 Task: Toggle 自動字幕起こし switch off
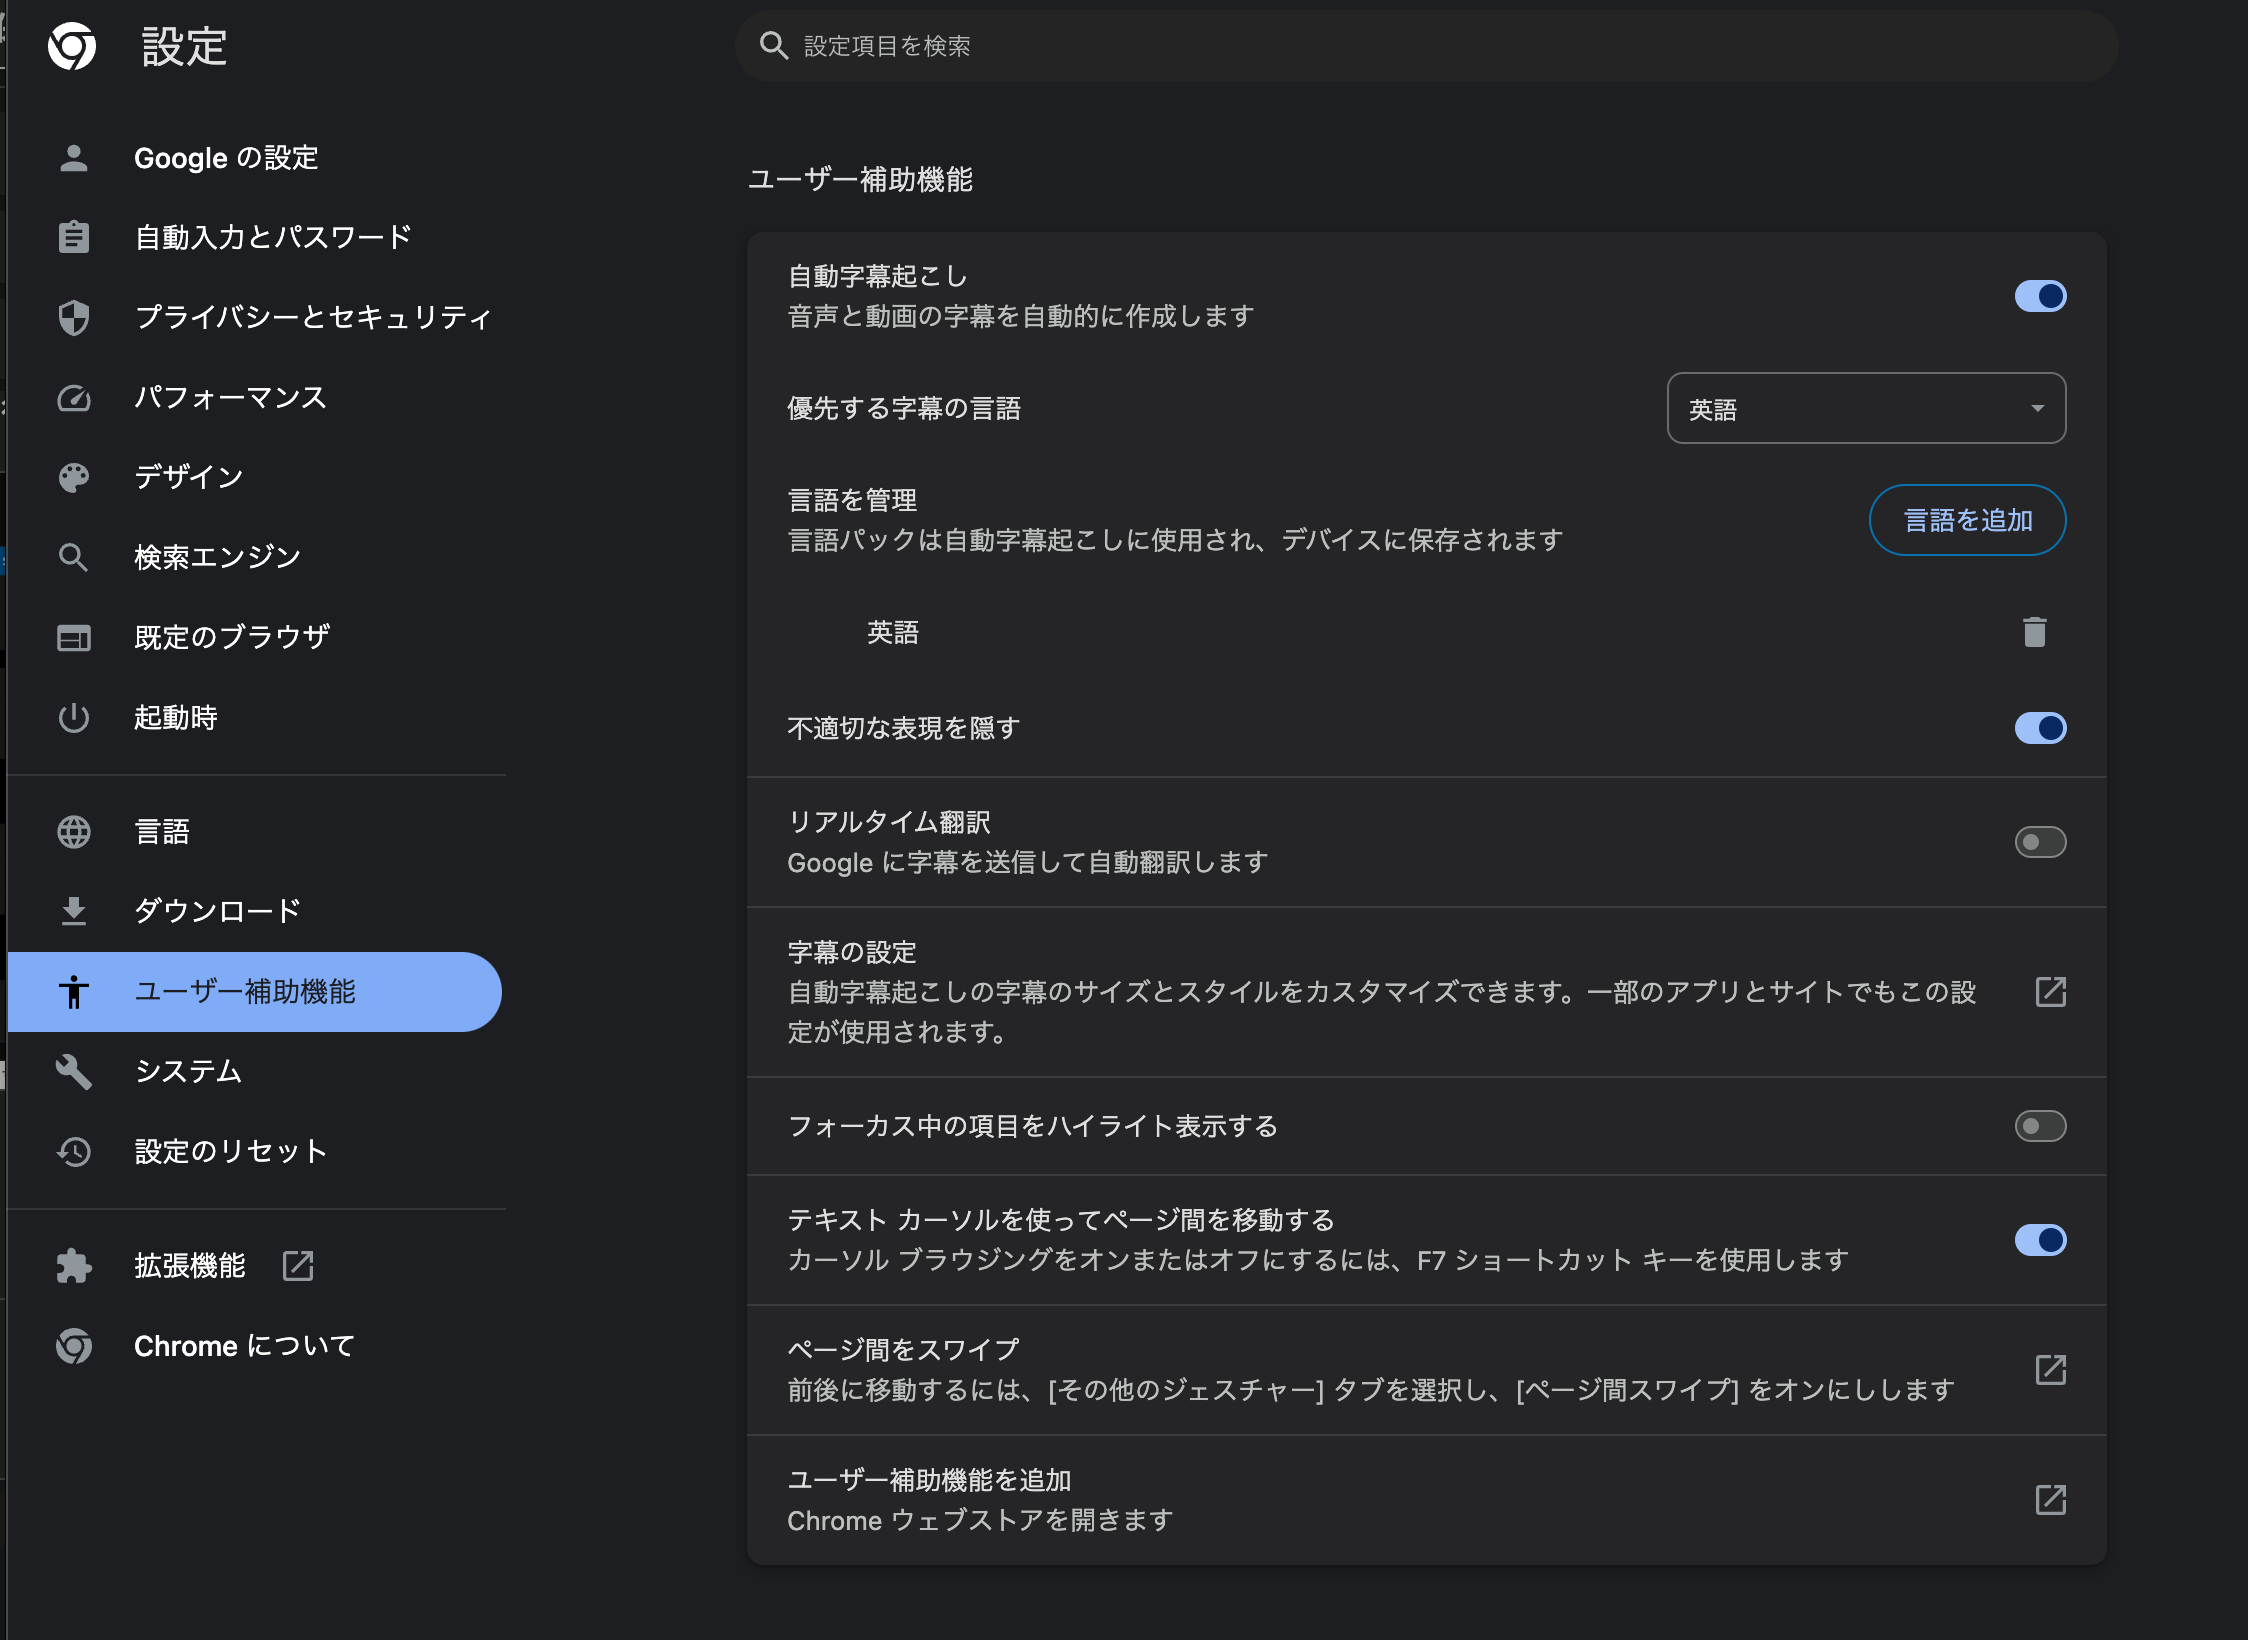[2040, 296]
